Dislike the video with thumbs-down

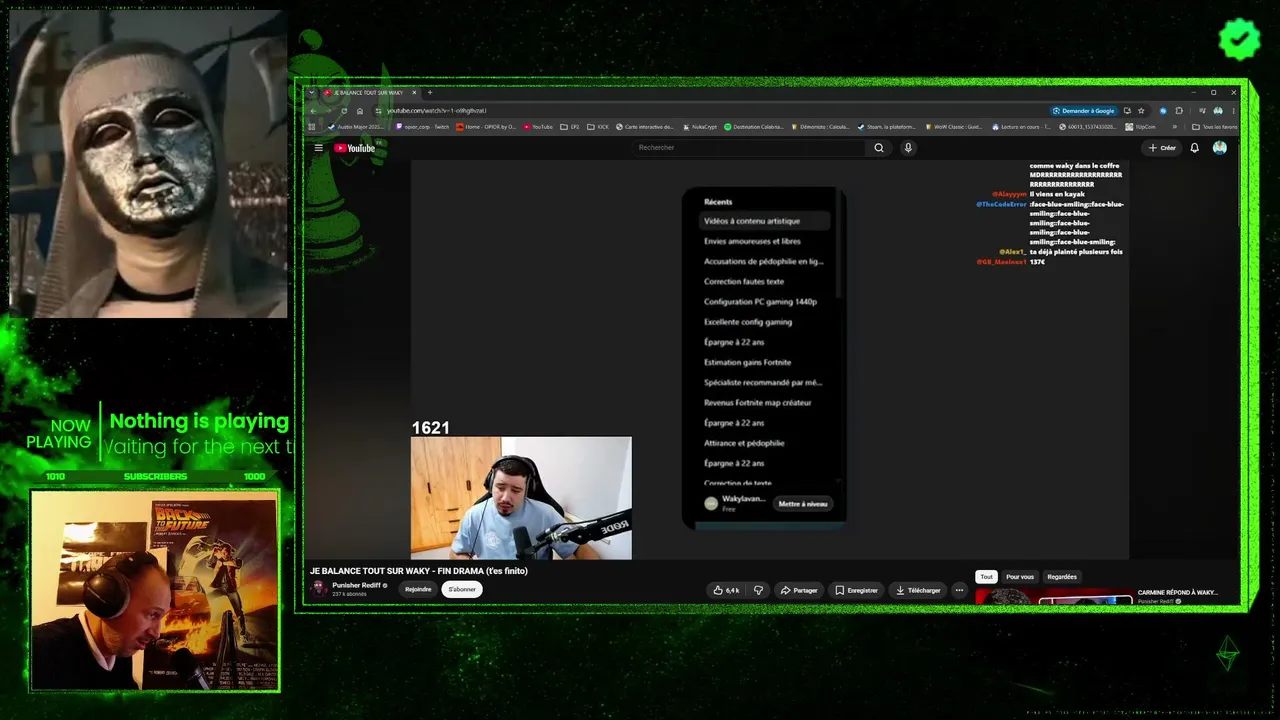(x=758, y=590)
